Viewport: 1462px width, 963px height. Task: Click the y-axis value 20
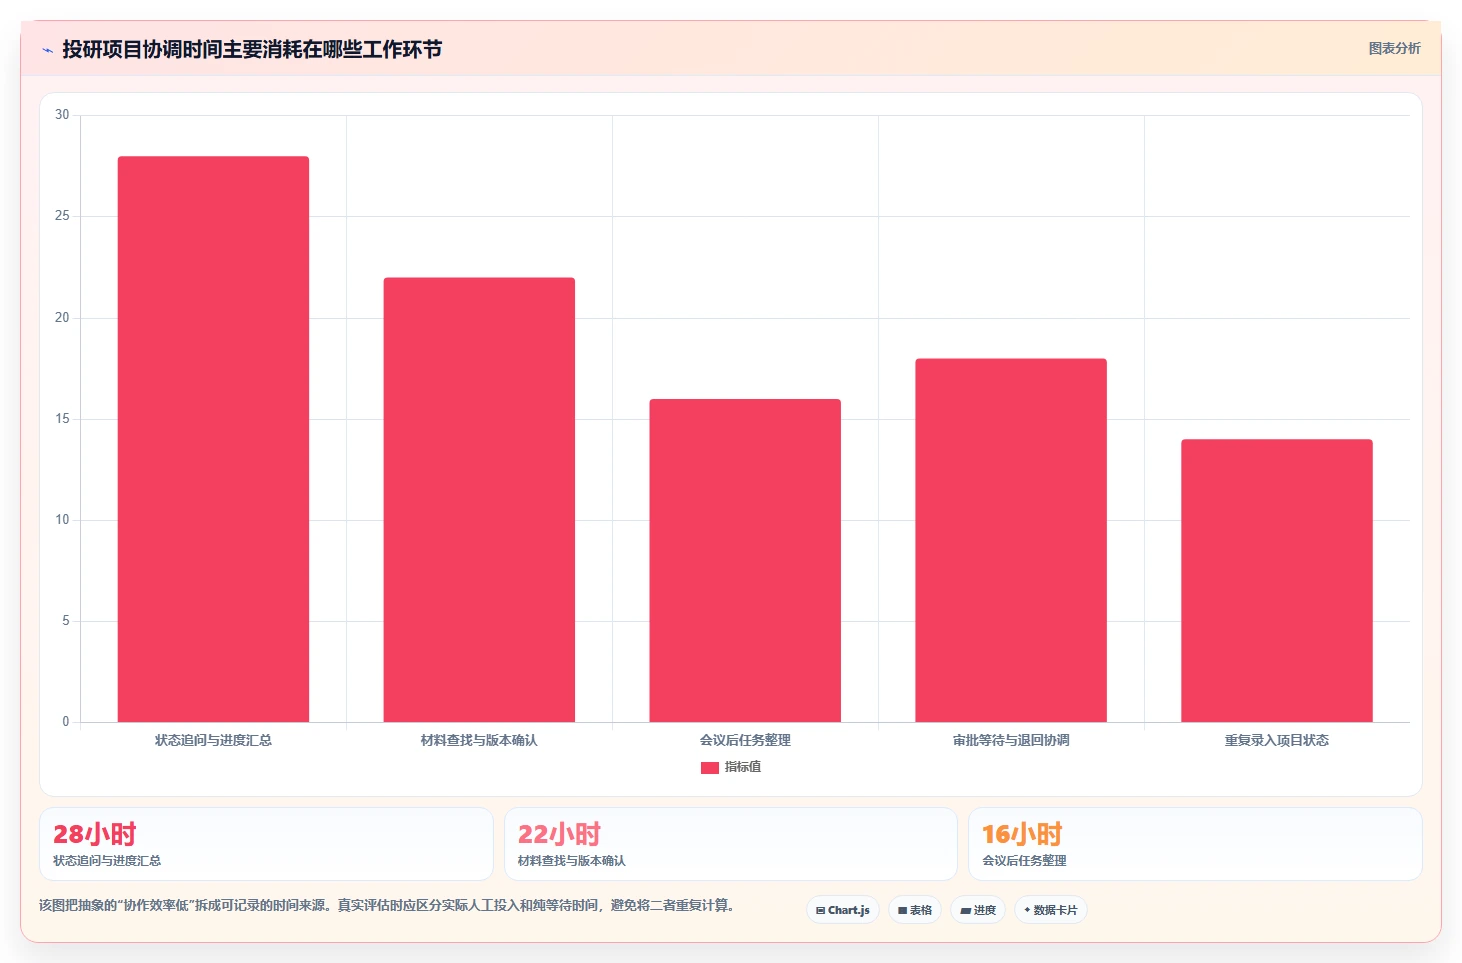62,318
